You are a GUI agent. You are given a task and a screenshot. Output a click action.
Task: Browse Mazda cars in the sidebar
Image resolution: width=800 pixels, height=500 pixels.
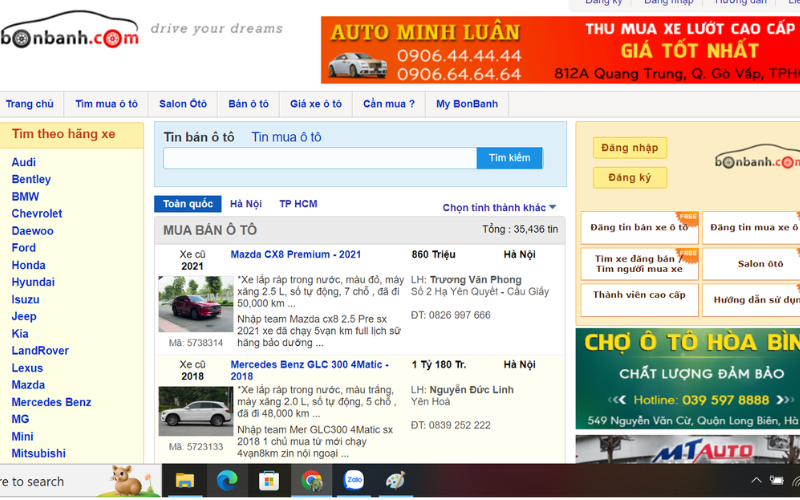(x=28, y=385)
